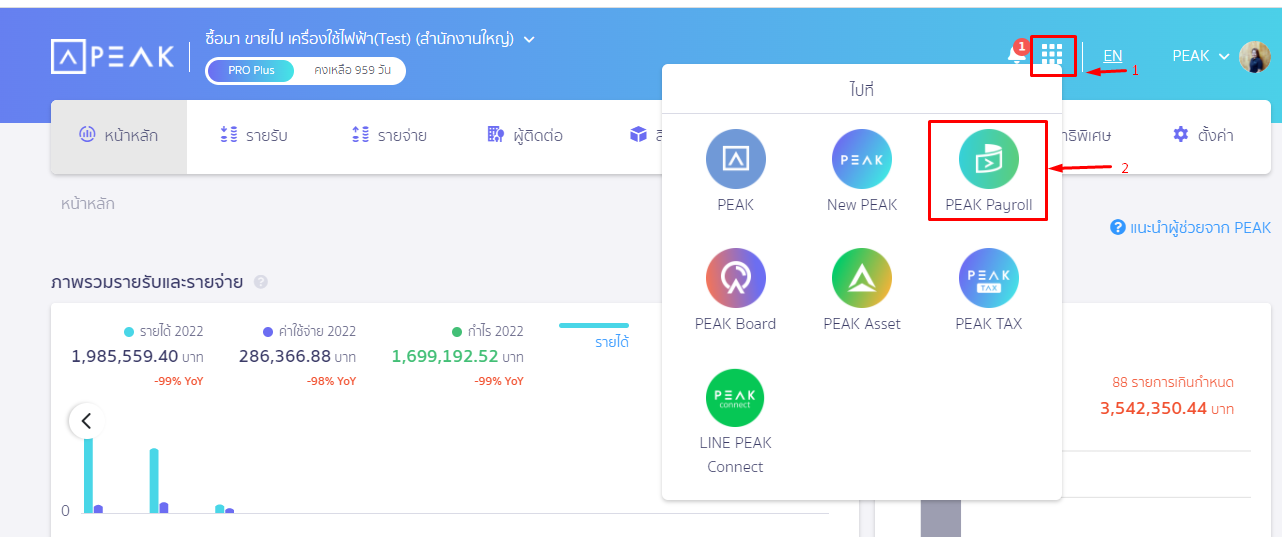The image size is (1282, 537).
Task: Launch the PEAK Payroll app
Action: 988,170
